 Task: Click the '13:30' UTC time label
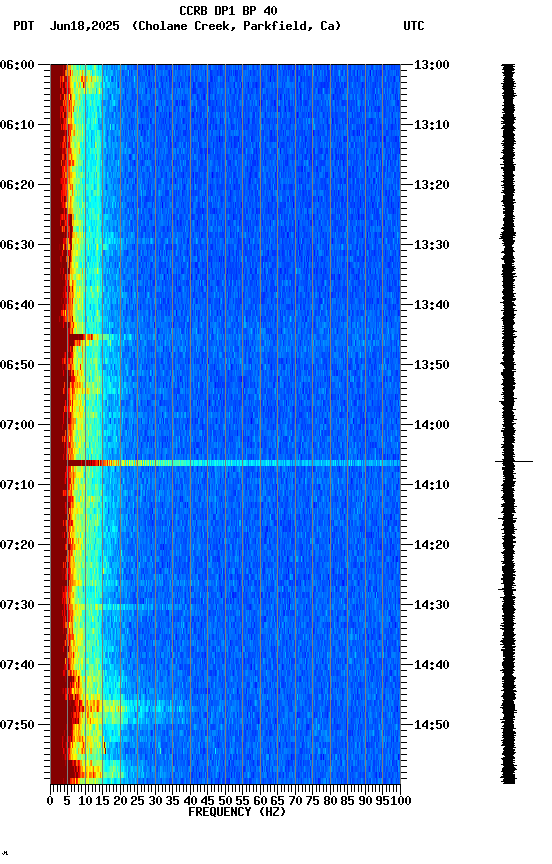coord(432,245)
